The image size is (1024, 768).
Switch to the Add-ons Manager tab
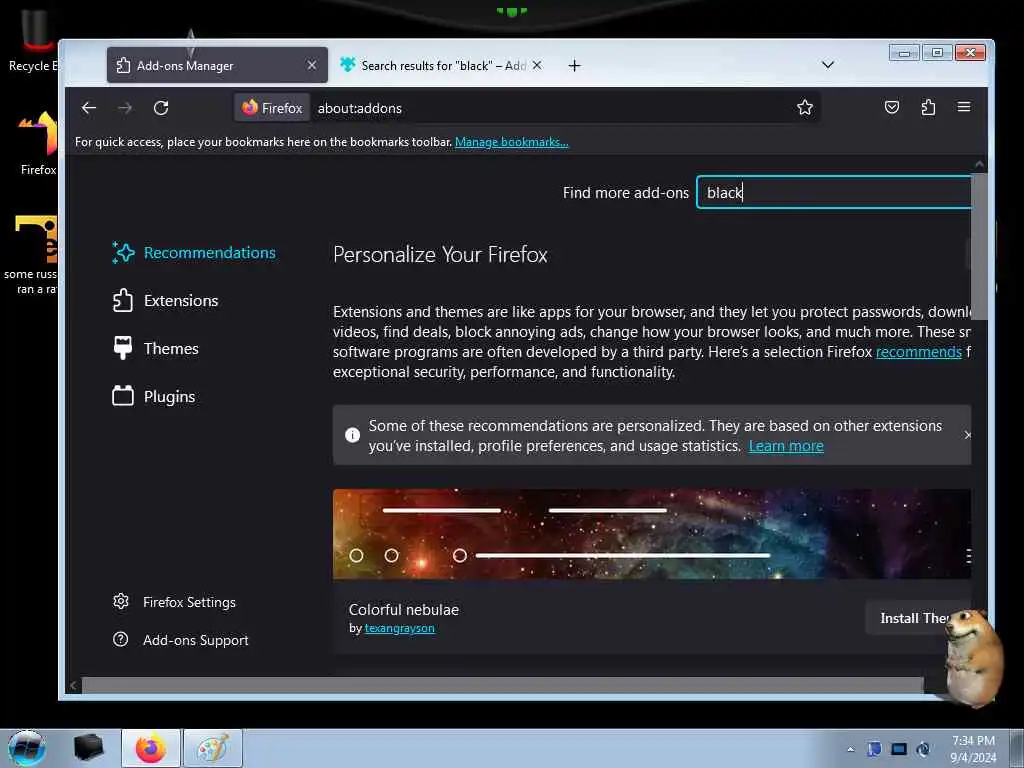pos(217,65)
